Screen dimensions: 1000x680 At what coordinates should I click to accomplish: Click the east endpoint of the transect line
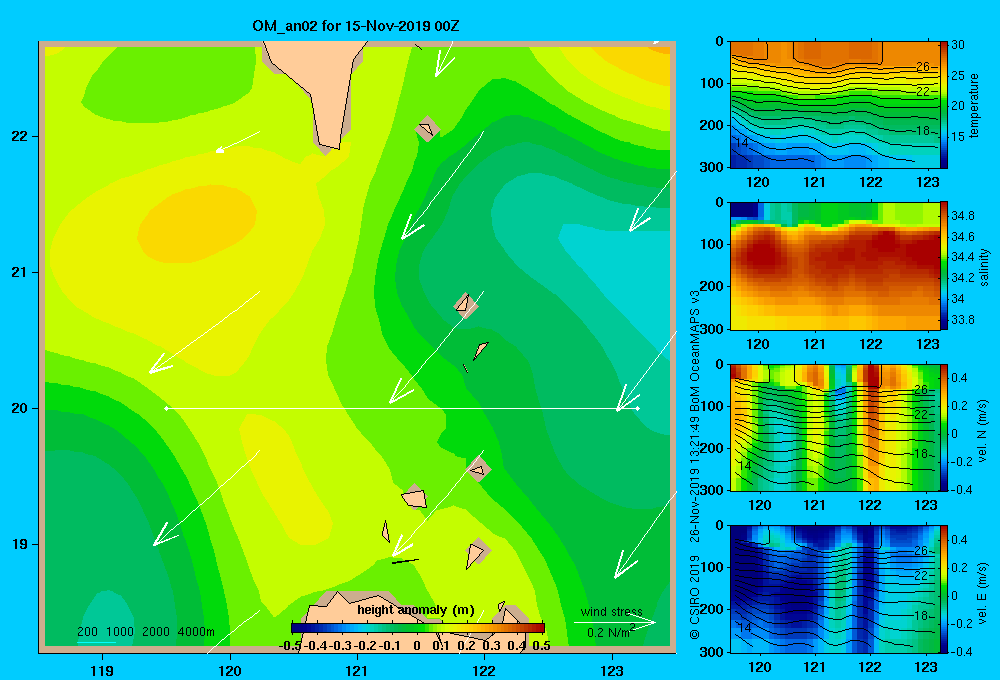click(x=637, y=408)
